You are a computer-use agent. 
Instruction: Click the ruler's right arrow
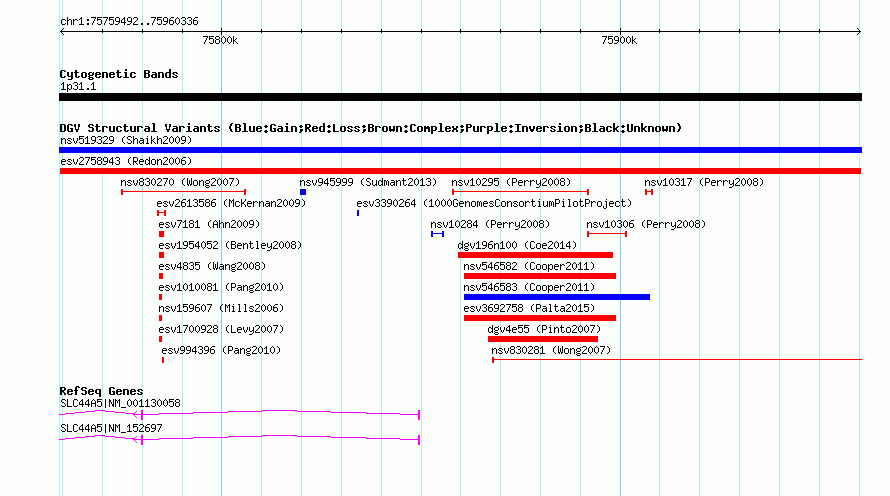coord(859,32)
